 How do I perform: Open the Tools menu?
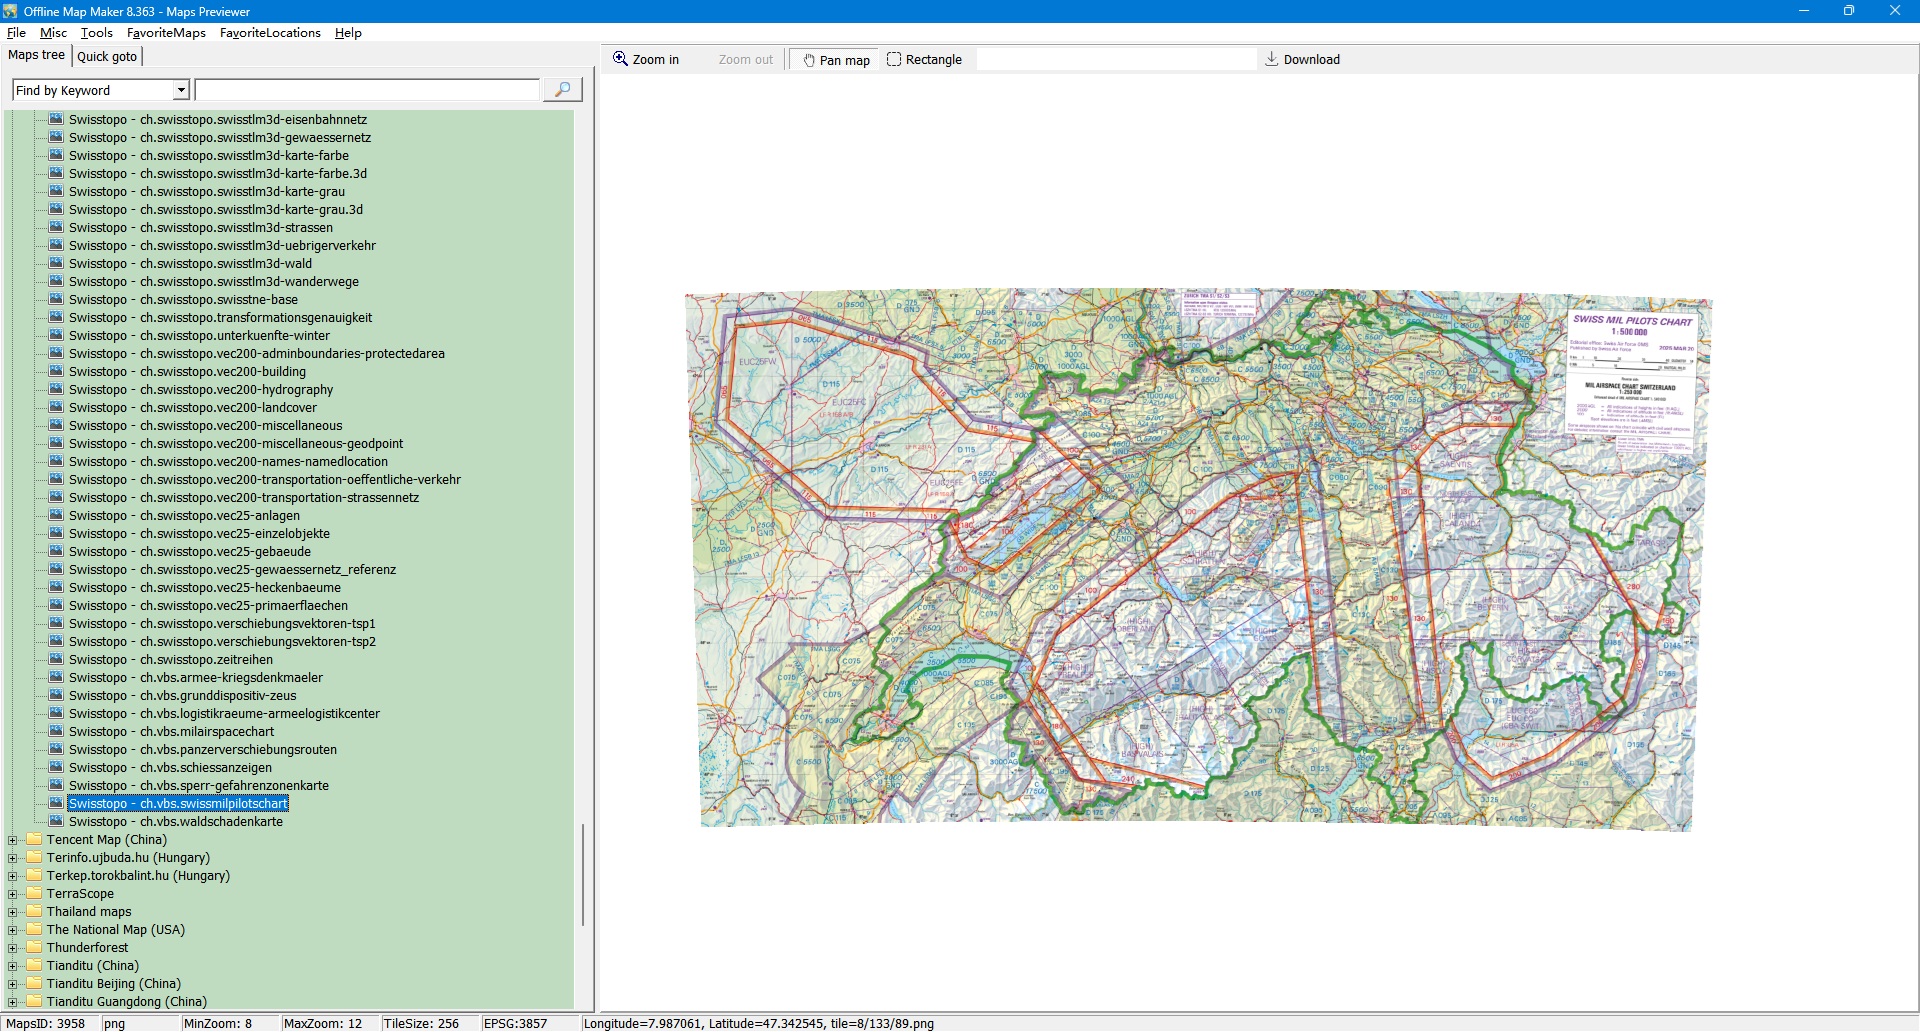96,33
